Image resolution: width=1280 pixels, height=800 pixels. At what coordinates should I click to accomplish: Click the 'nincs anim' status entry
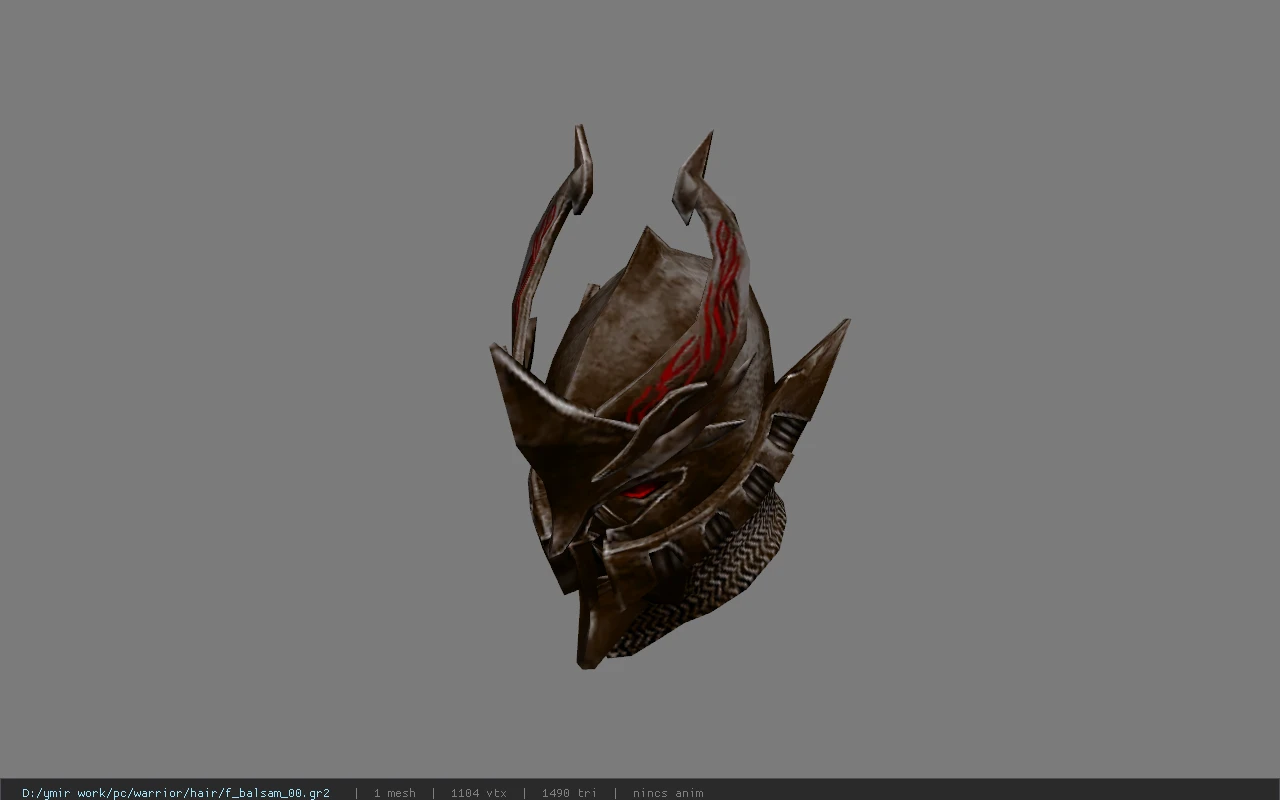(668, 793)
